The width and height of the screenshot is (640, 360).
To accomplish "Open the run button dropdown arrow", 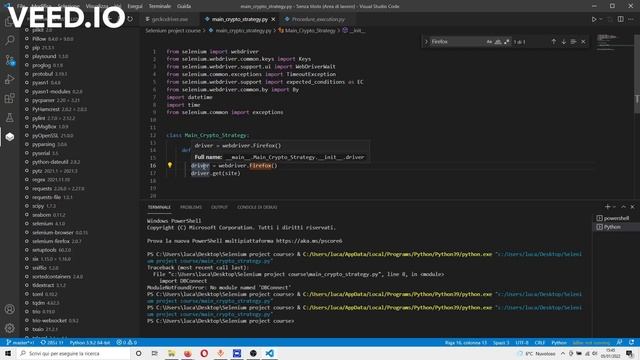I will [x=601, y=19].
